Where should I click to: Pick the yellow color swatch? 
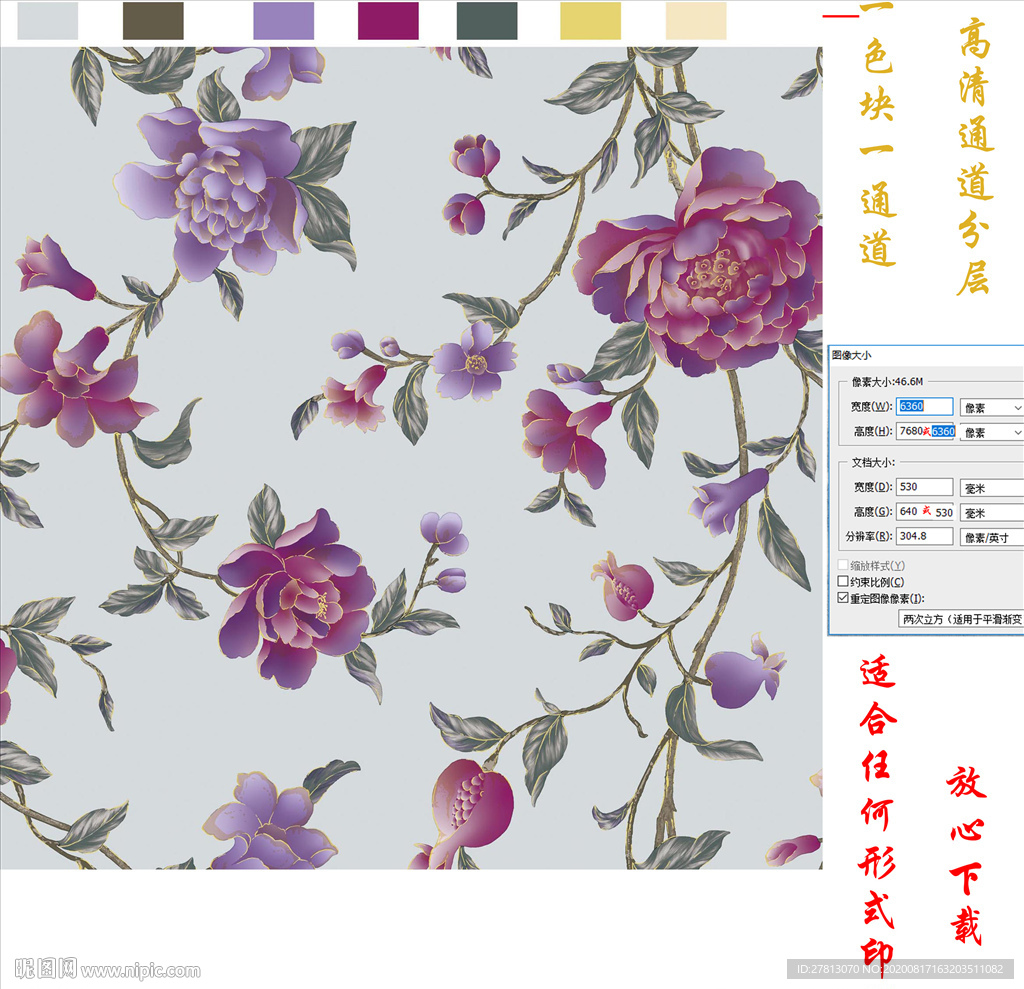[590, 20]
